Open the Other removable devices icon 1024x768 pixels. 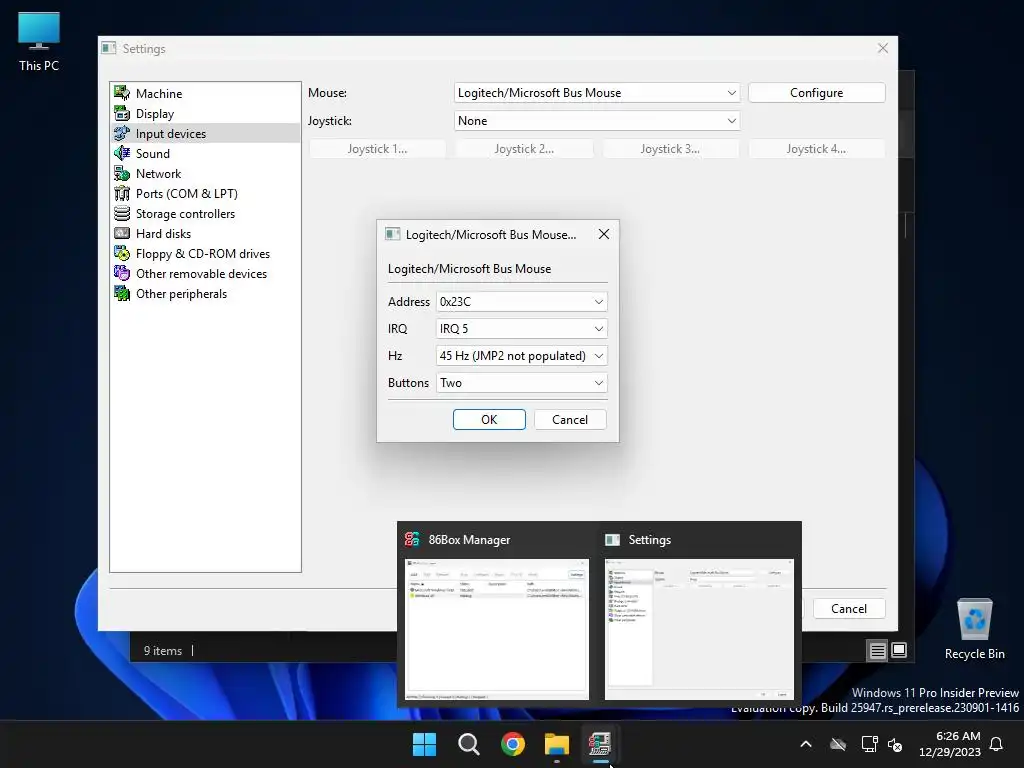point(122,274)
